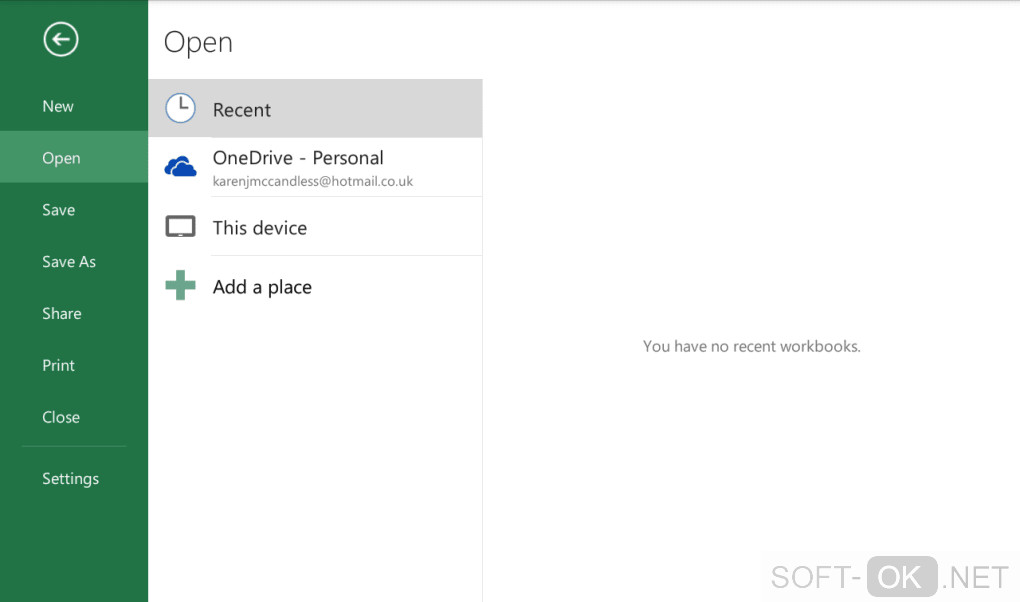Choose Save As in the sidebar

[x=69, y=262]
